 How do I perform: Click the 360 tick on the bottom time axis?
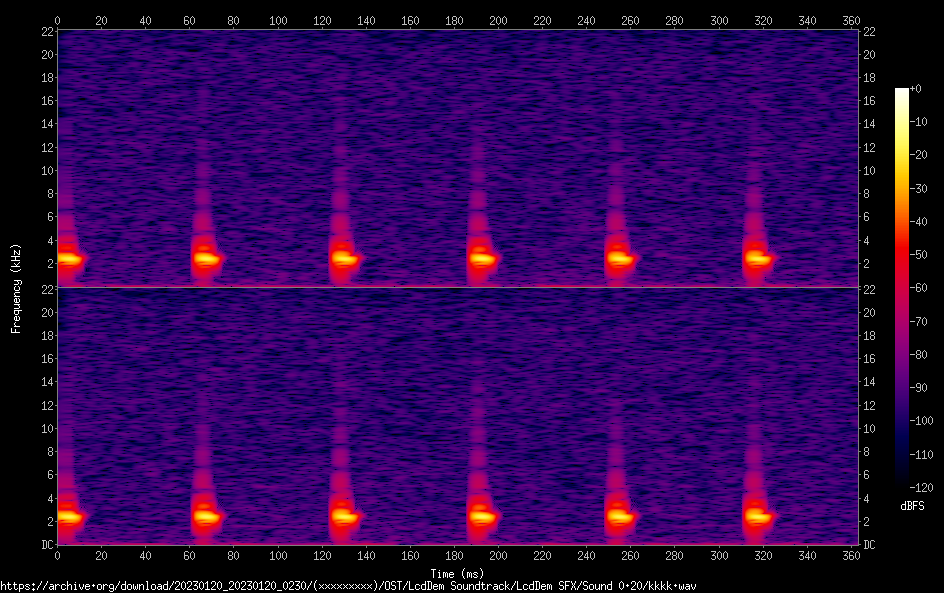tap(851, 555)
